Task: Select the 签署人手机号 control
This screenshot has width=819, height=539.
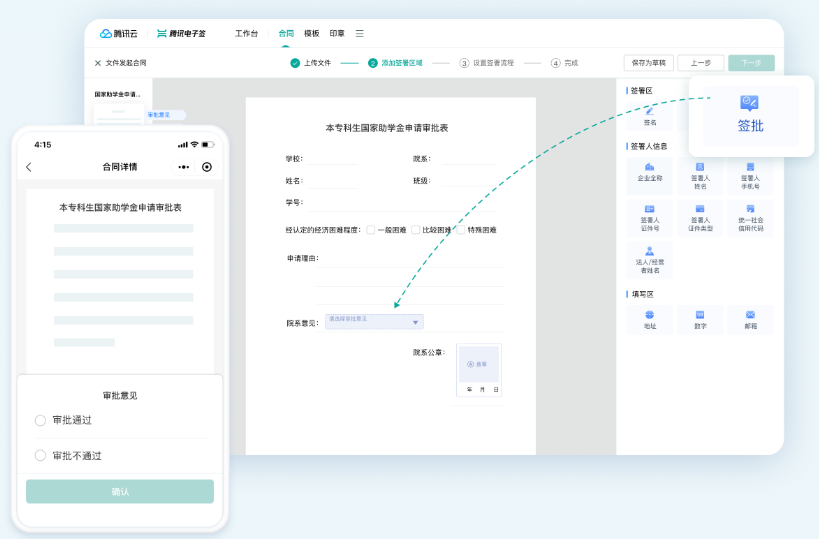Action: [x=751, y=175]
